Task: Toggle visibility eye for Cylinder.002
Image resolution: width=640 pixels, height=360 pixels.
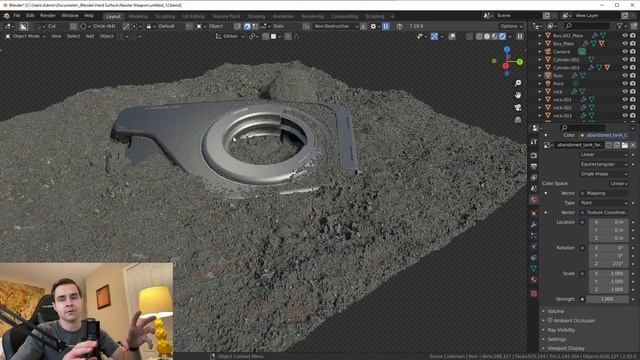Action: pos(625,60)
